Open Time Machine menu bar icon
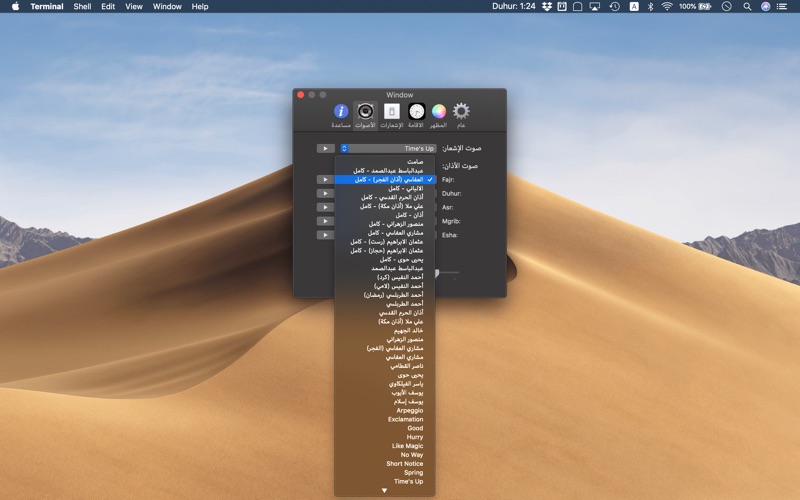This screenshot has width=800, height=500. (x=615, y=7)
